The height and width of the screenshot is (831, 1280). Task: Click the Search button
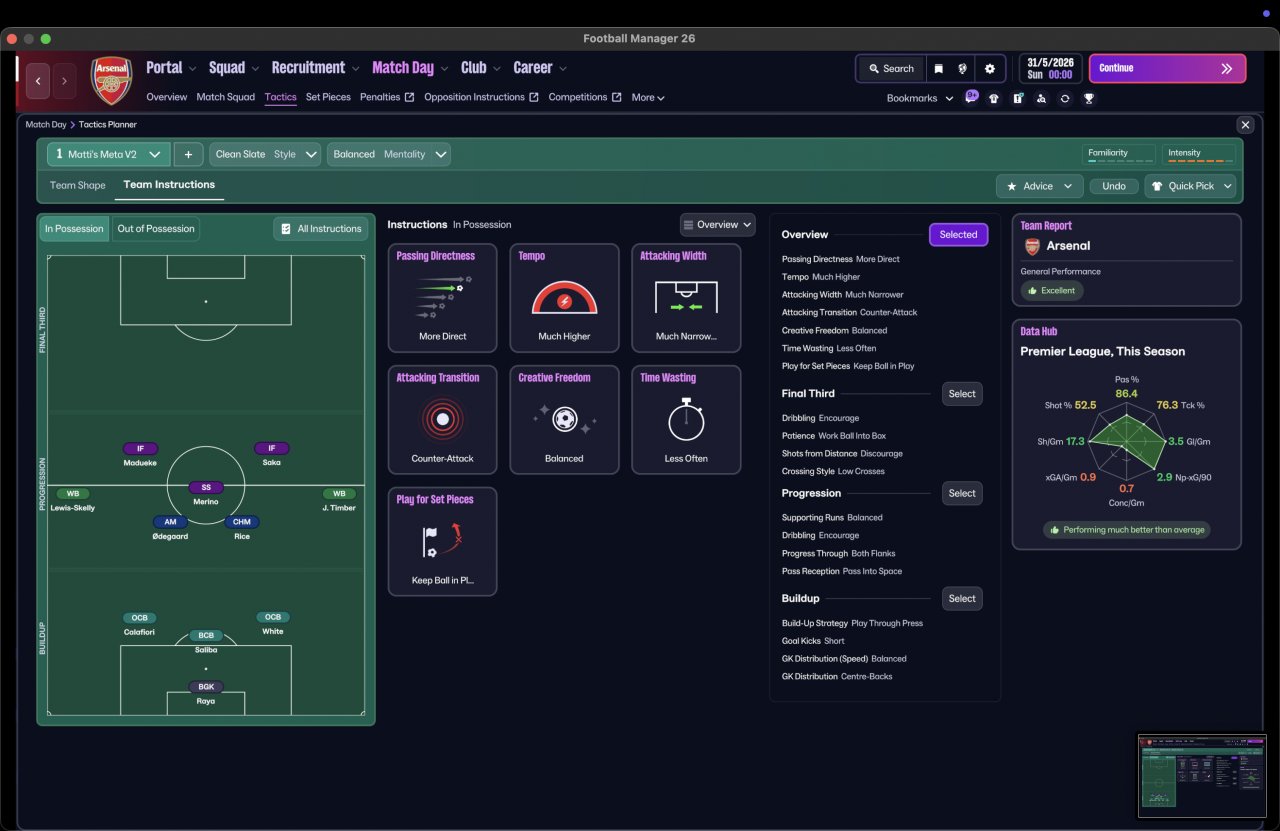click(x=891, y=69)
